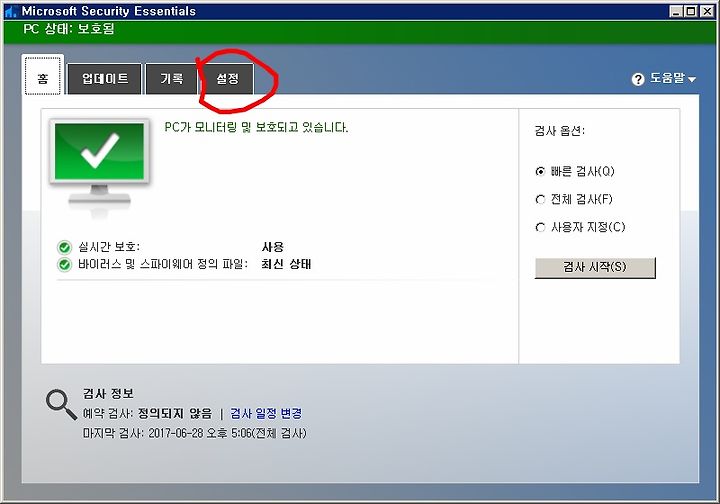Start scan with 검사 시작(S) button
The width and height of the screenshot is (720, 504).
(x=595, y=268)
